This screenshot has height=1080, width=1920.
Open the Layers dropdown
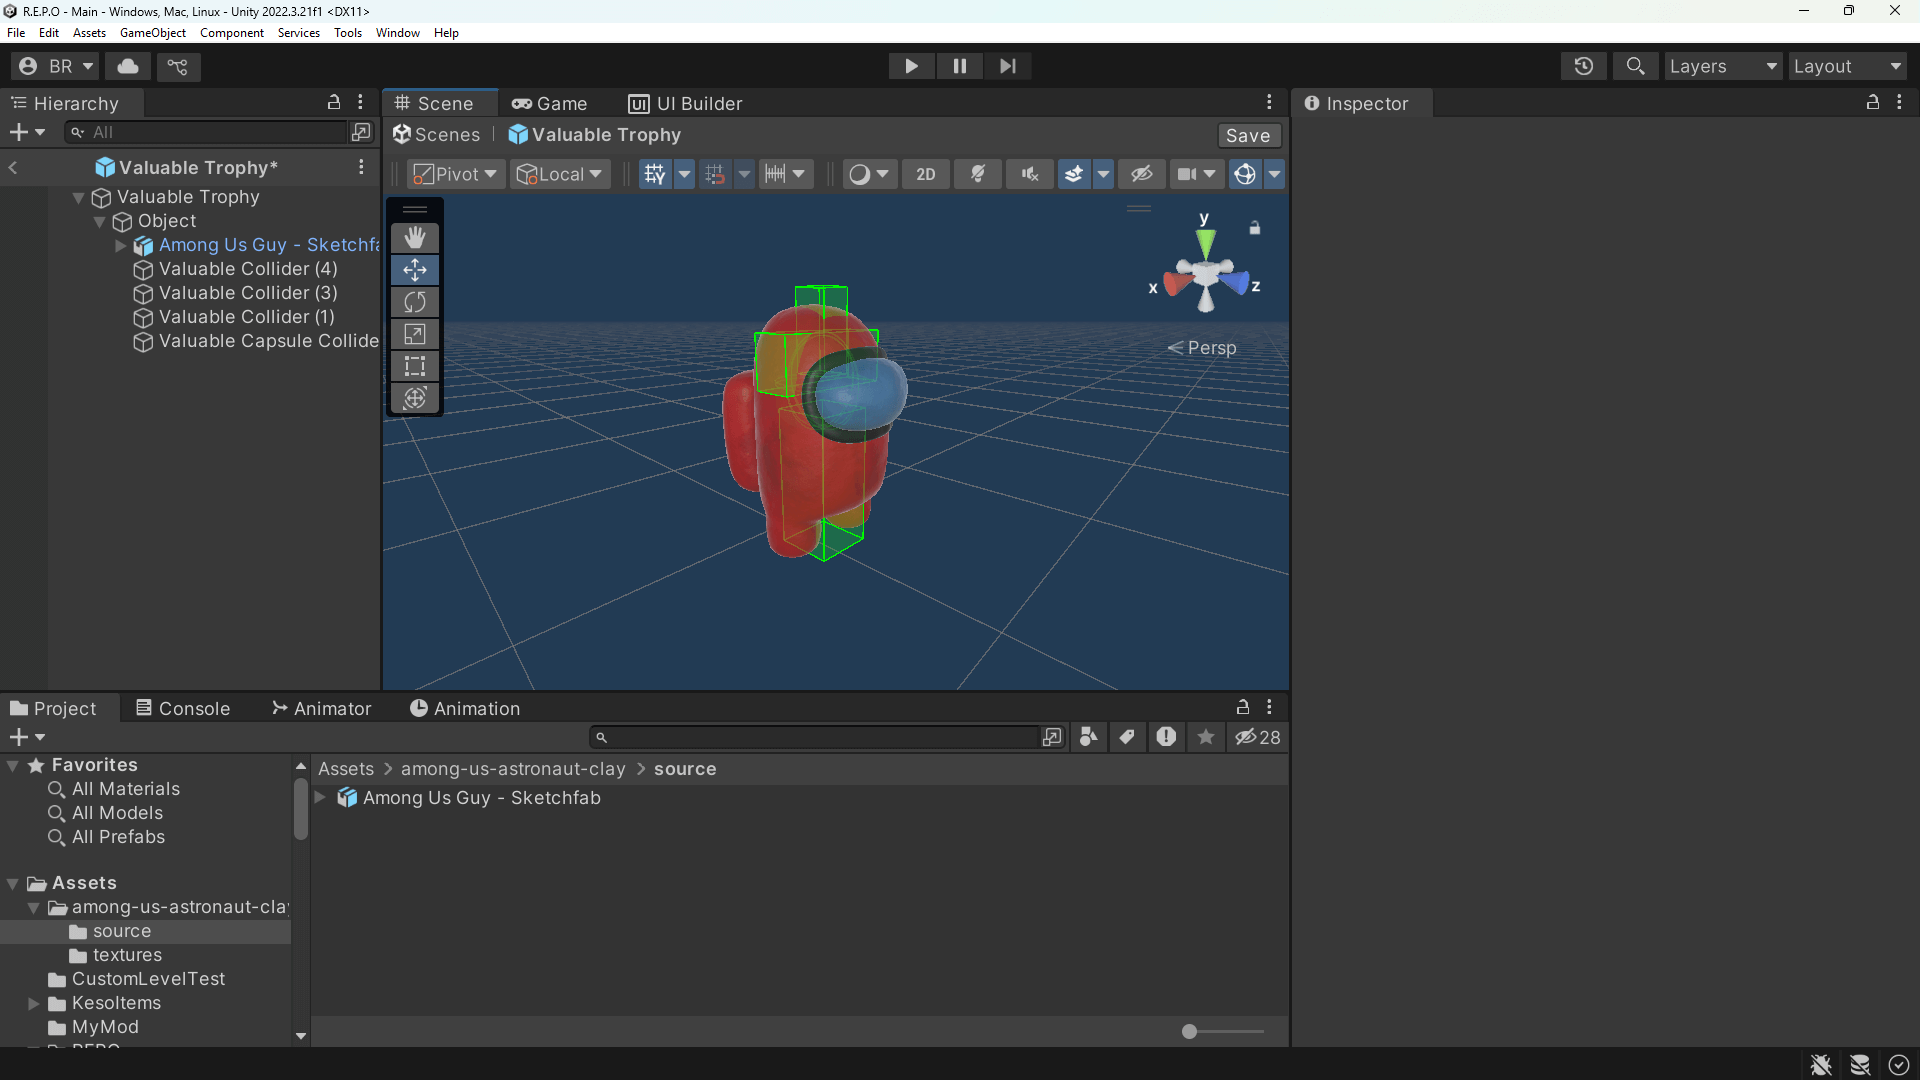click(x=1723, y=66)
